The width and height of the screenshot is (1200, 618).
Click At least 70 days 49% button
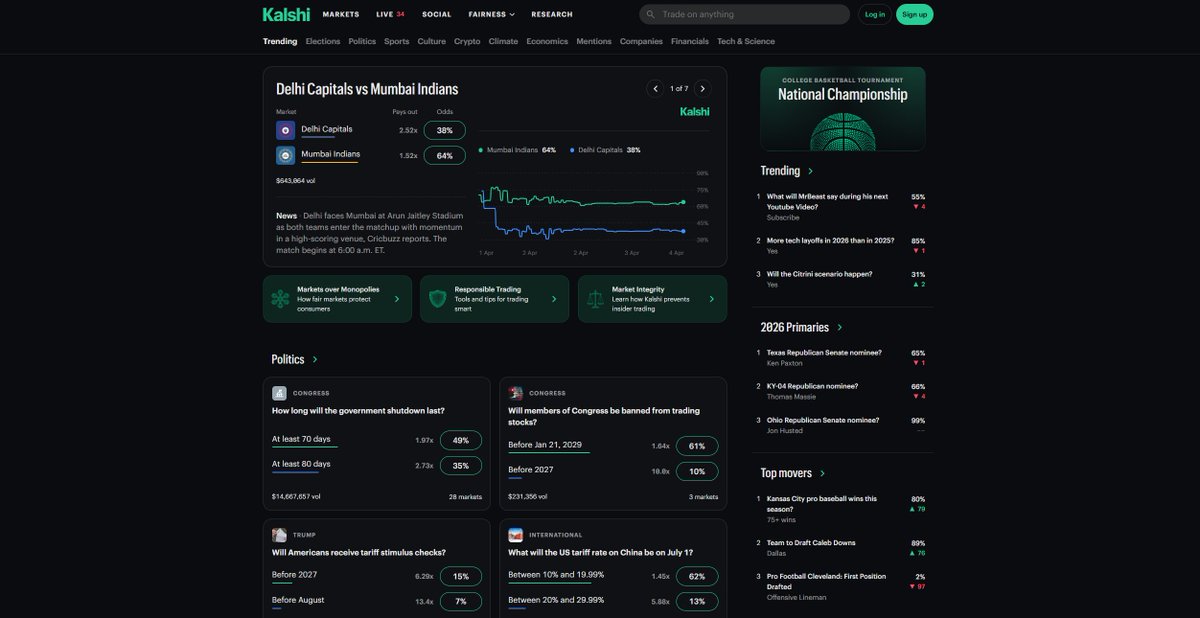[461, 440]
